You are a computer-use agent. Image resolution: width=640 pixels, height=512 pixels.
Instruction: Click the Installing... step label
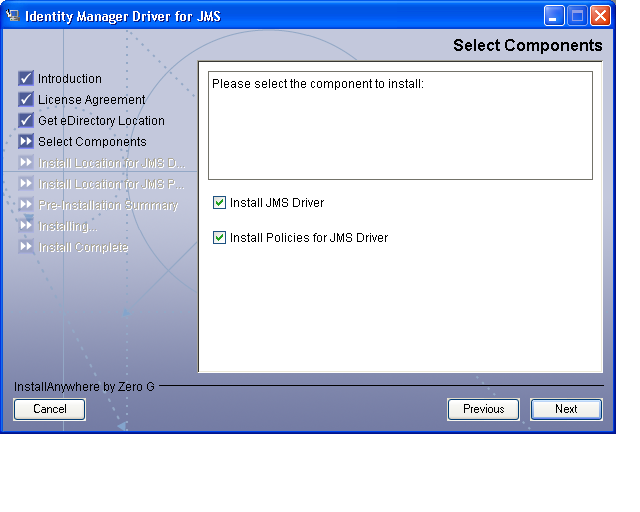[68, 226]
